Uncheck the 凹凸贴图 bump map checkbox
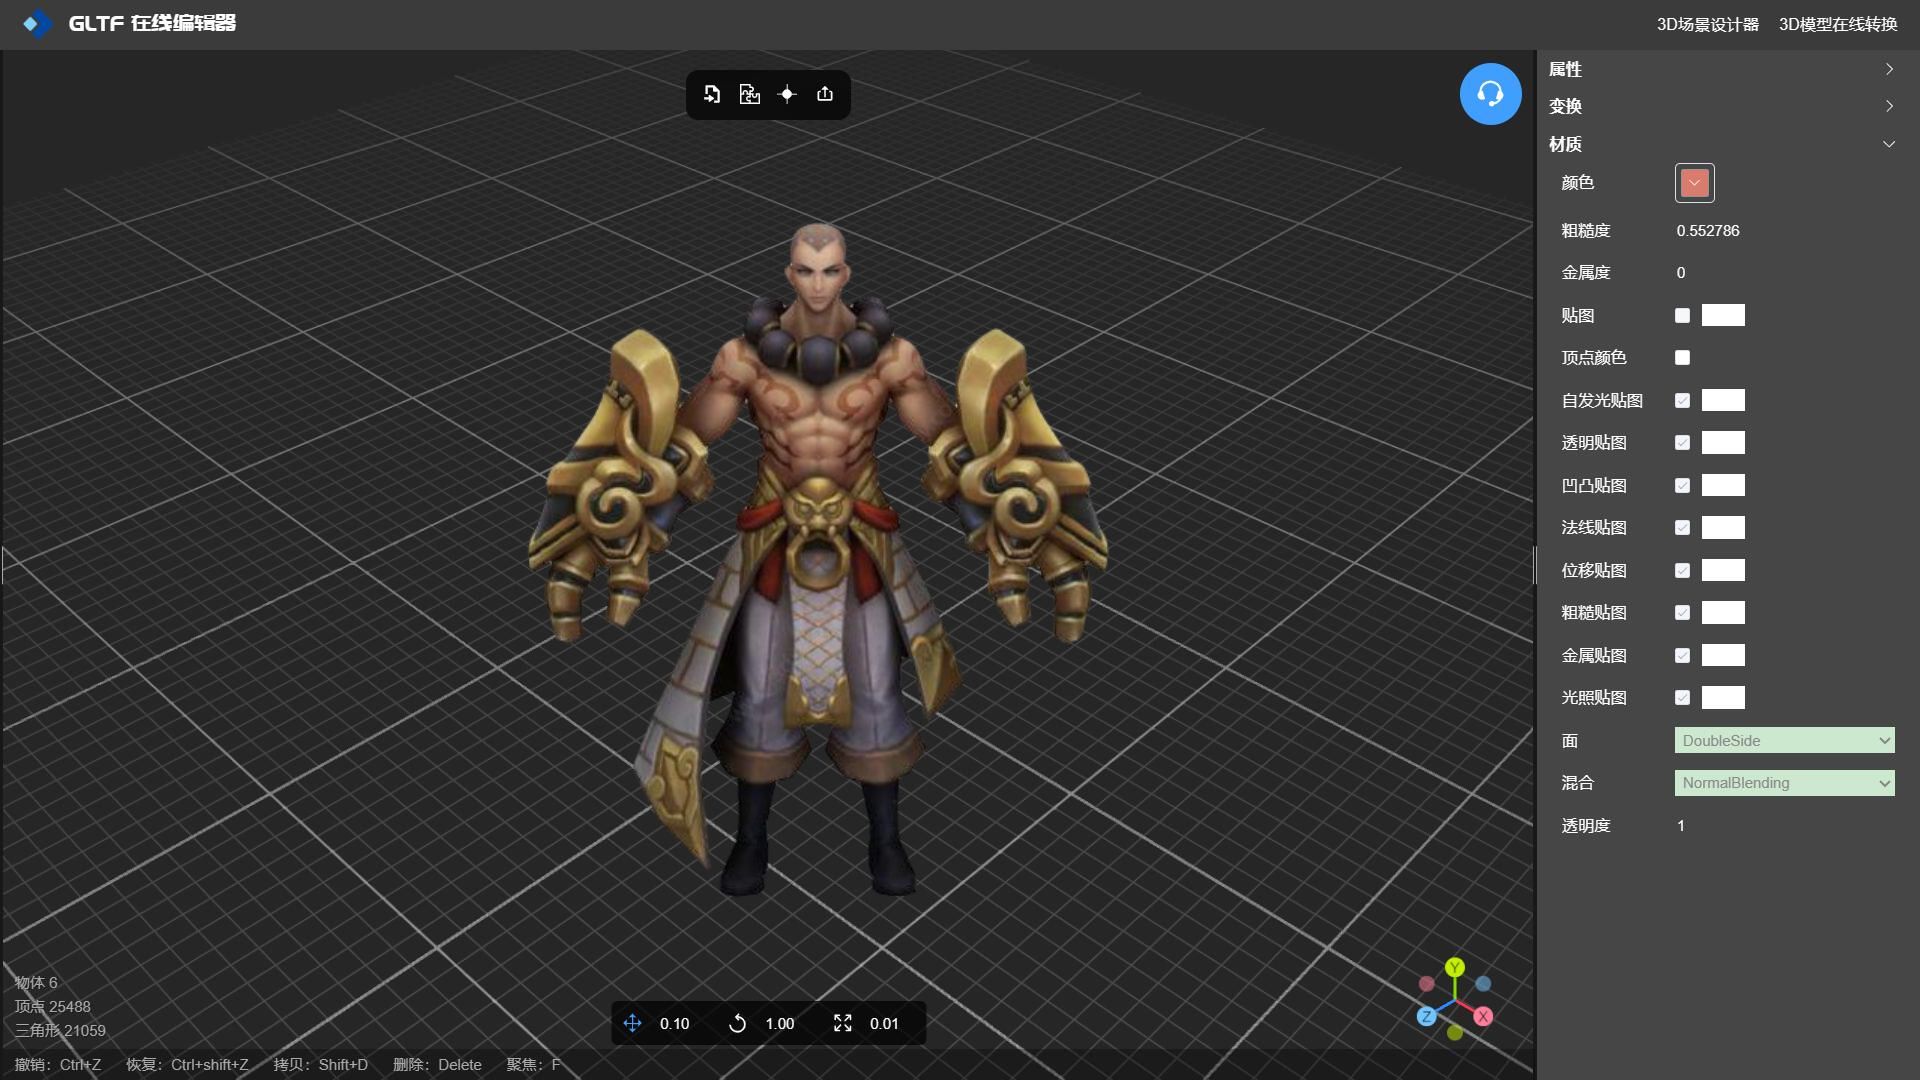Screen dimensions: 1920x1080 click(1682, 485)
